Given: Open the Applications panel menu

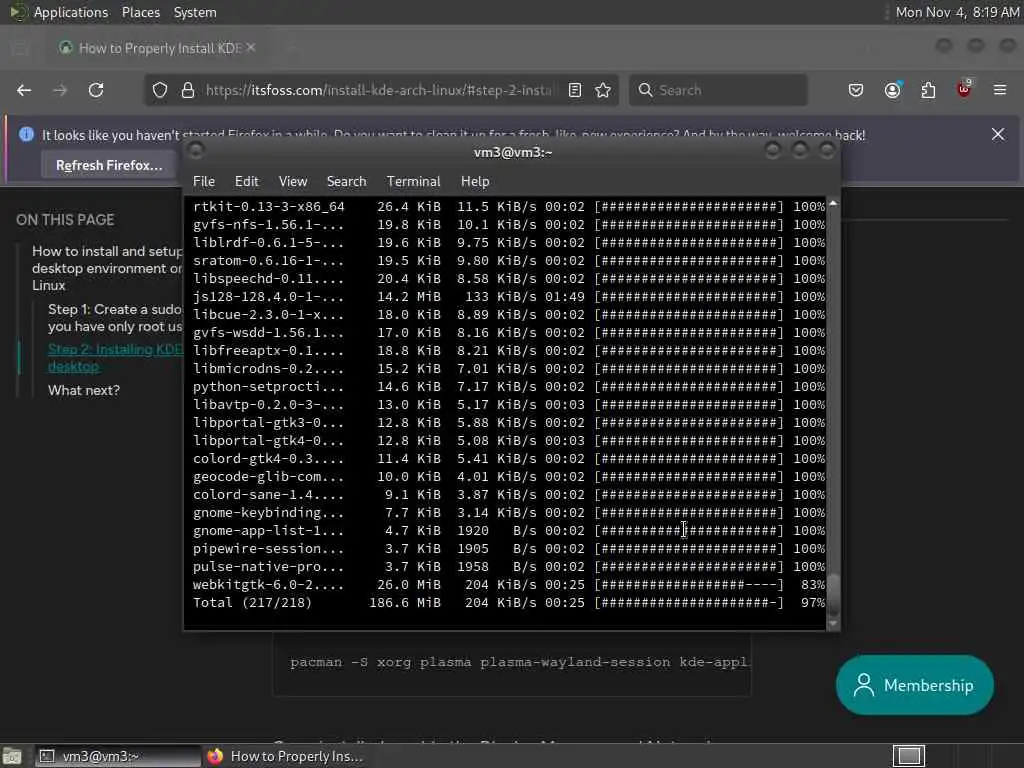Looking at the screenshot, I should 71,12.
